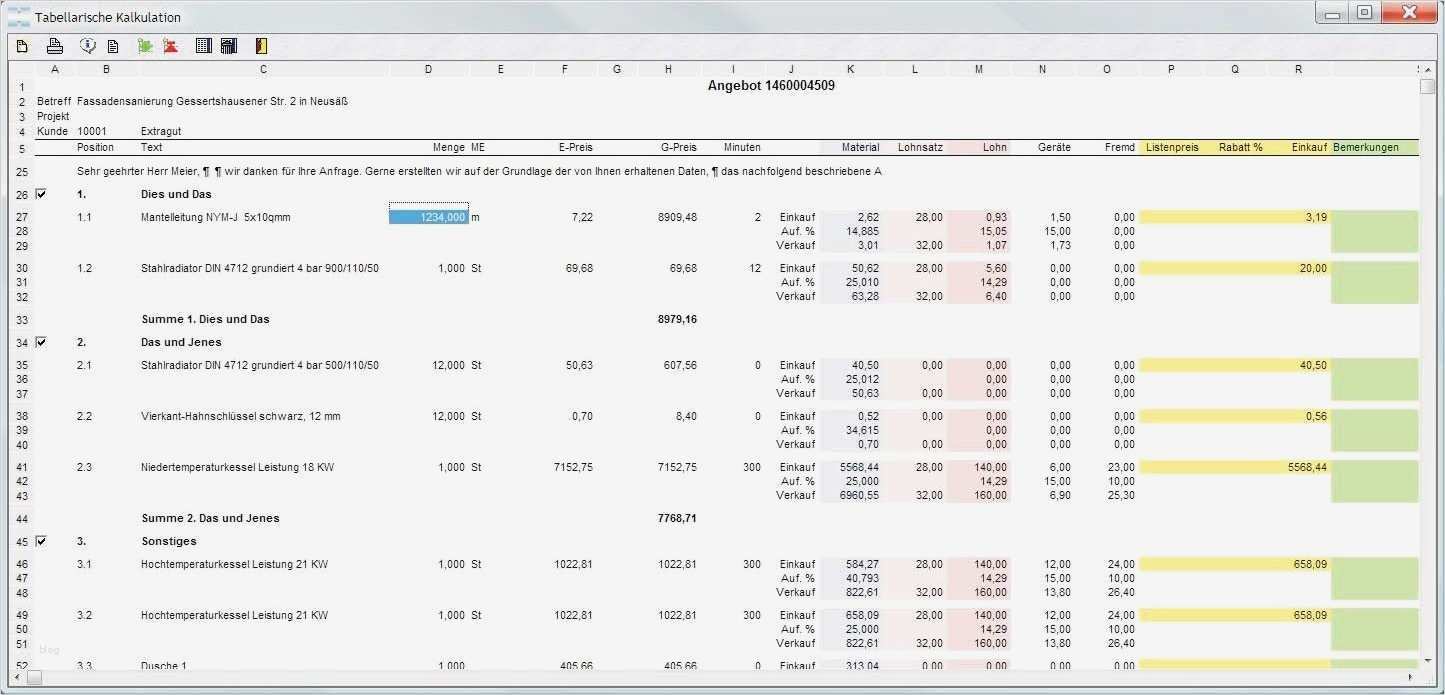Click Material value 6960,55
The width and height of the screenshot is (1445, 695).
click(x=859, y=495)
